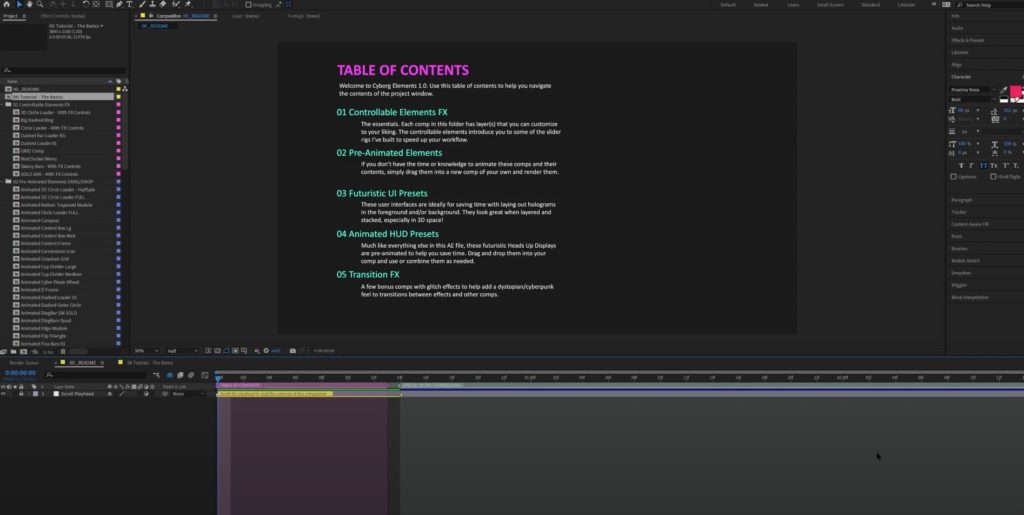Toggle the Hindi Digits checkbox
The image size is (1024, 515).
coord(993,176)
